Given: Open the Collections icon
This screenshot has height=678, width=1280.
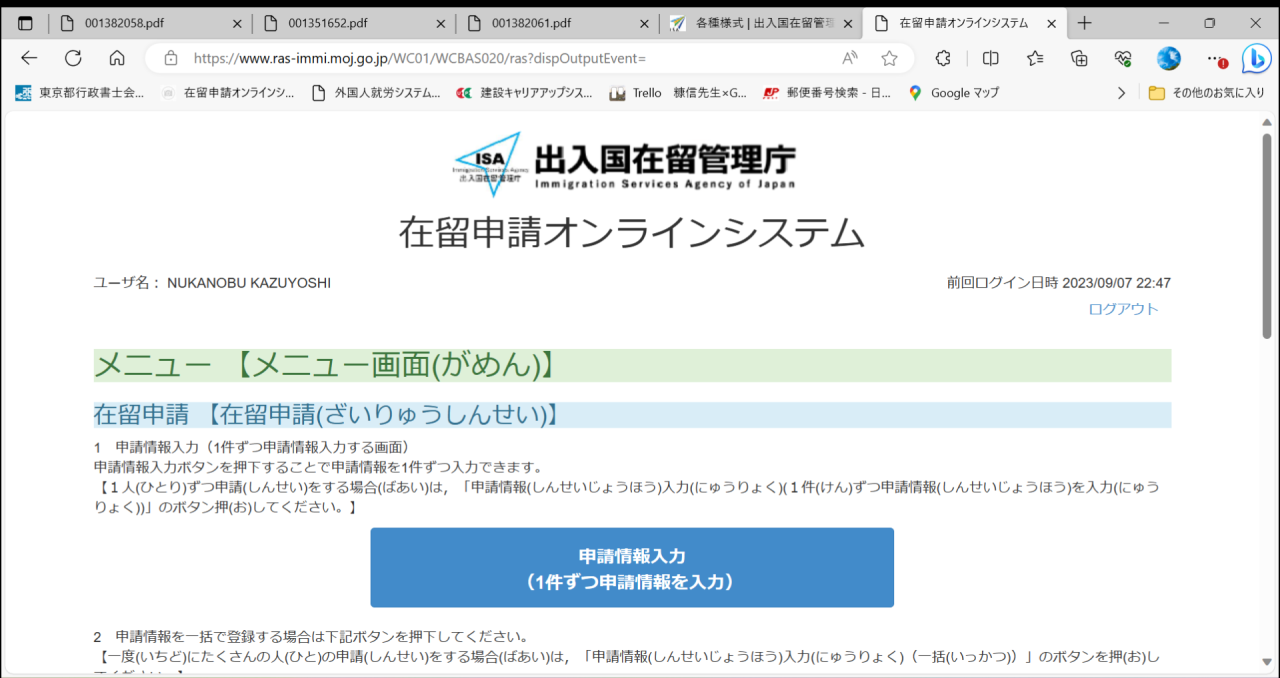Looking at the screenshot, I should coord(1079,58).
